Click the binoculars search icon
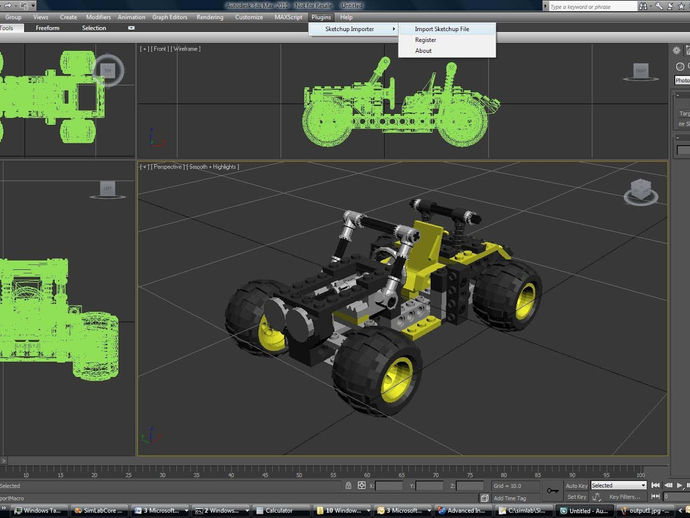 [x=643, y=6]
